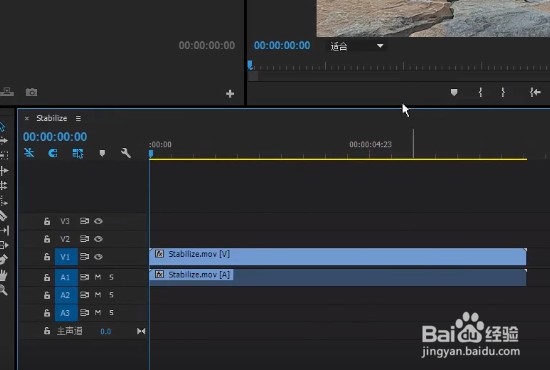Toggle A3 track targeting

click(x=66, y=312)
